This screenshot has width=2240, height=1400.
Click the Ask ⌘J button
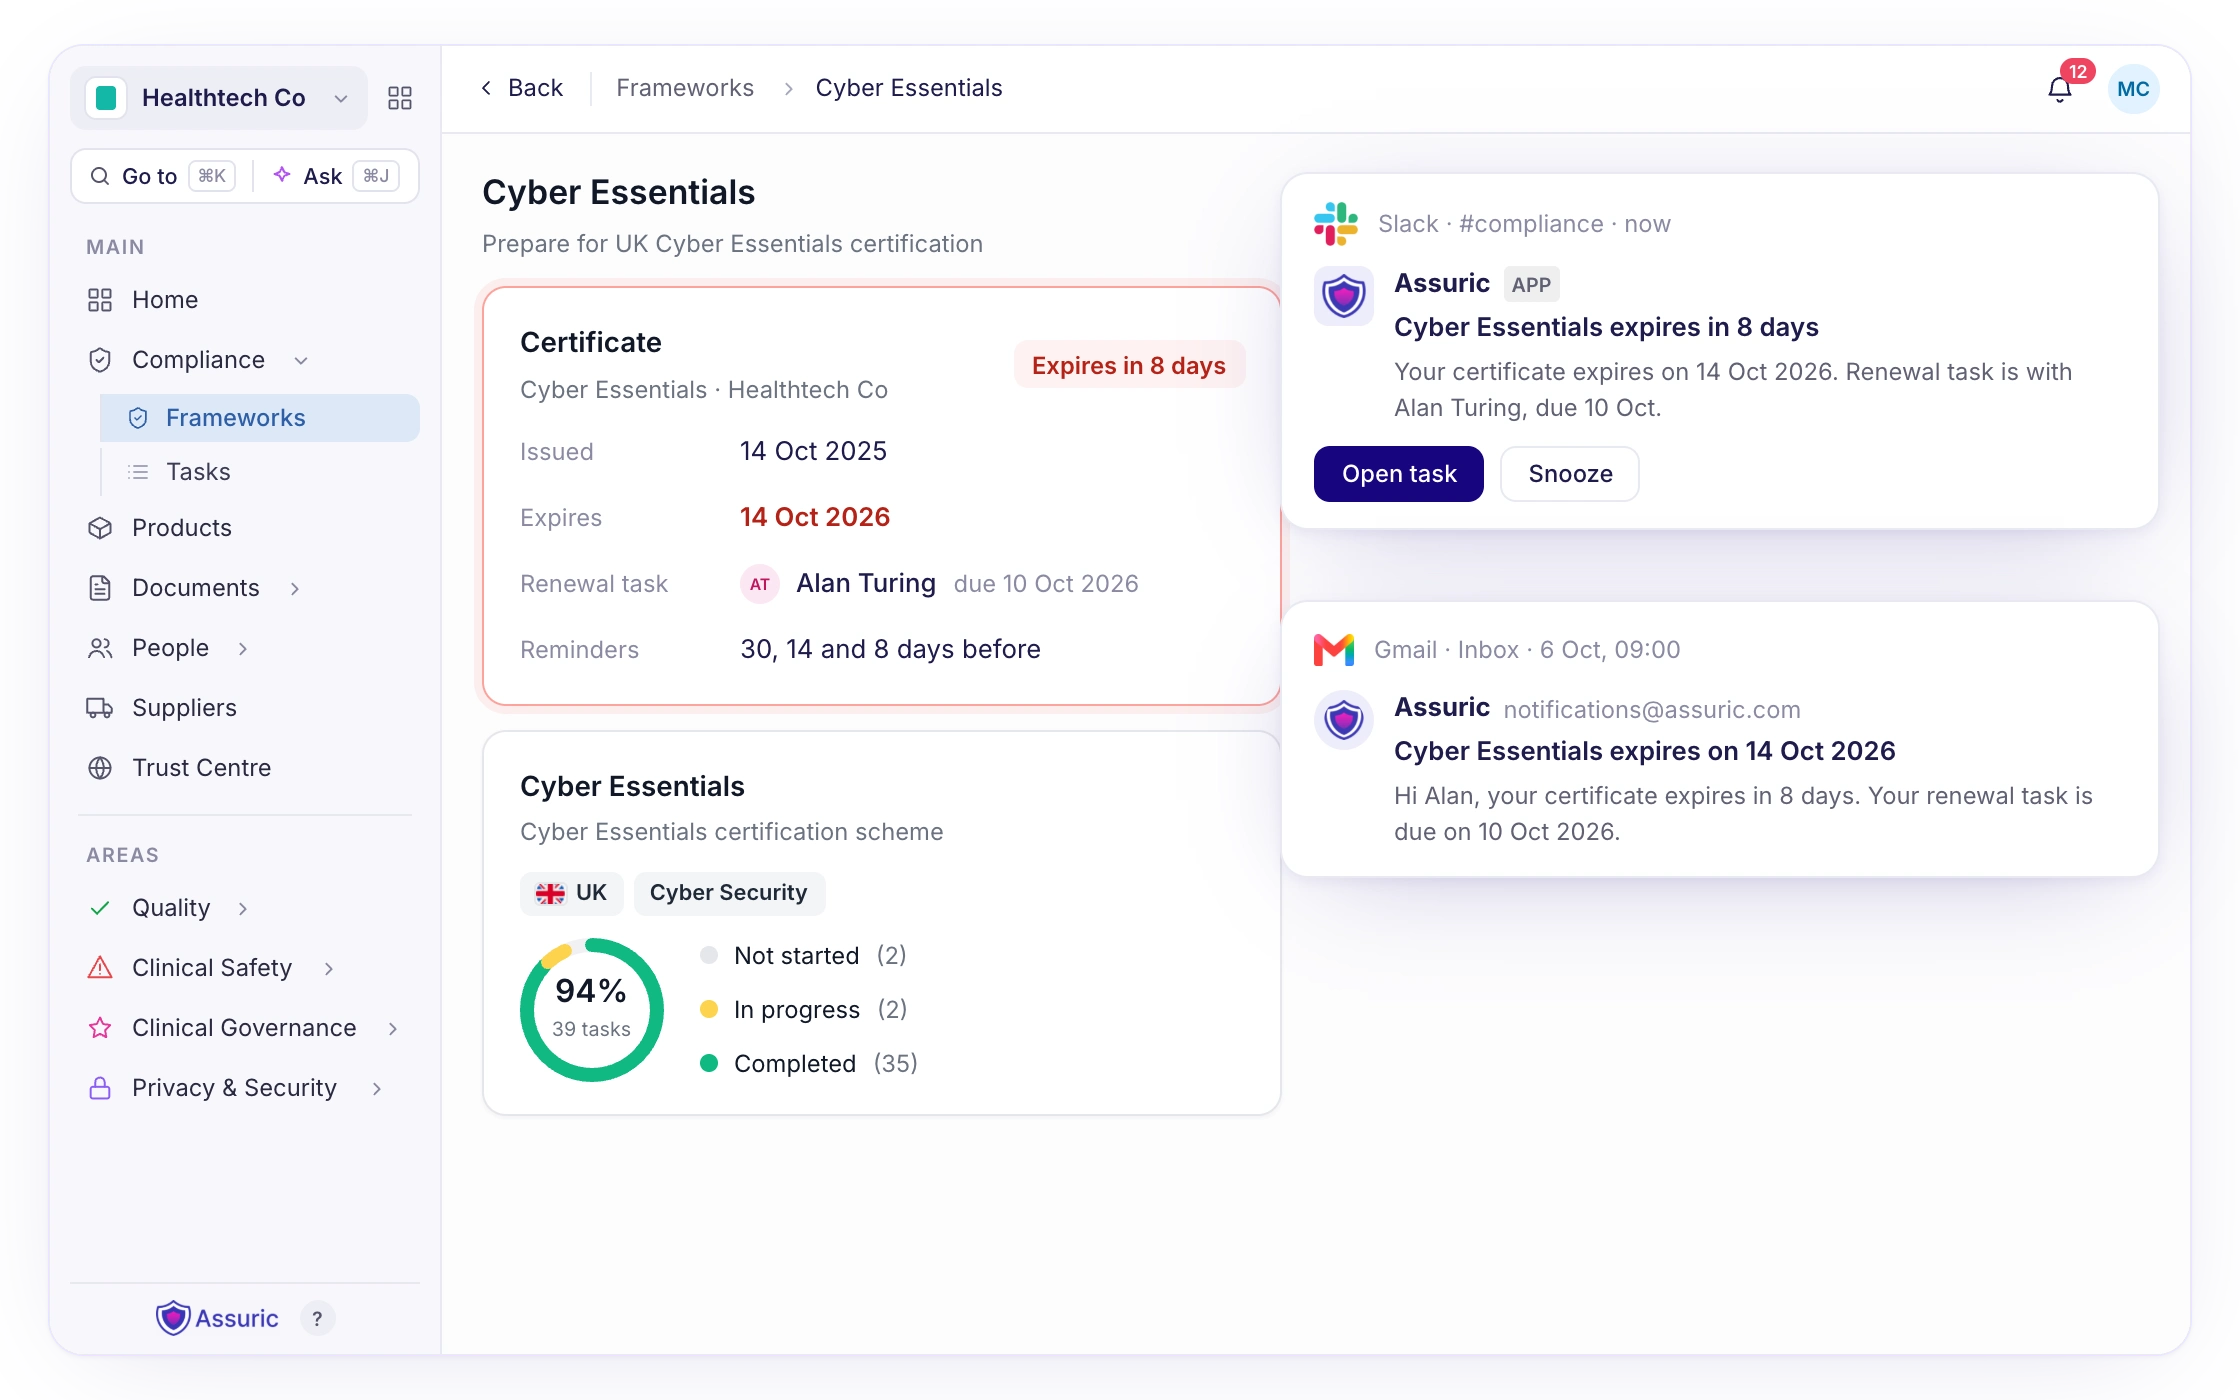[337, 176]
